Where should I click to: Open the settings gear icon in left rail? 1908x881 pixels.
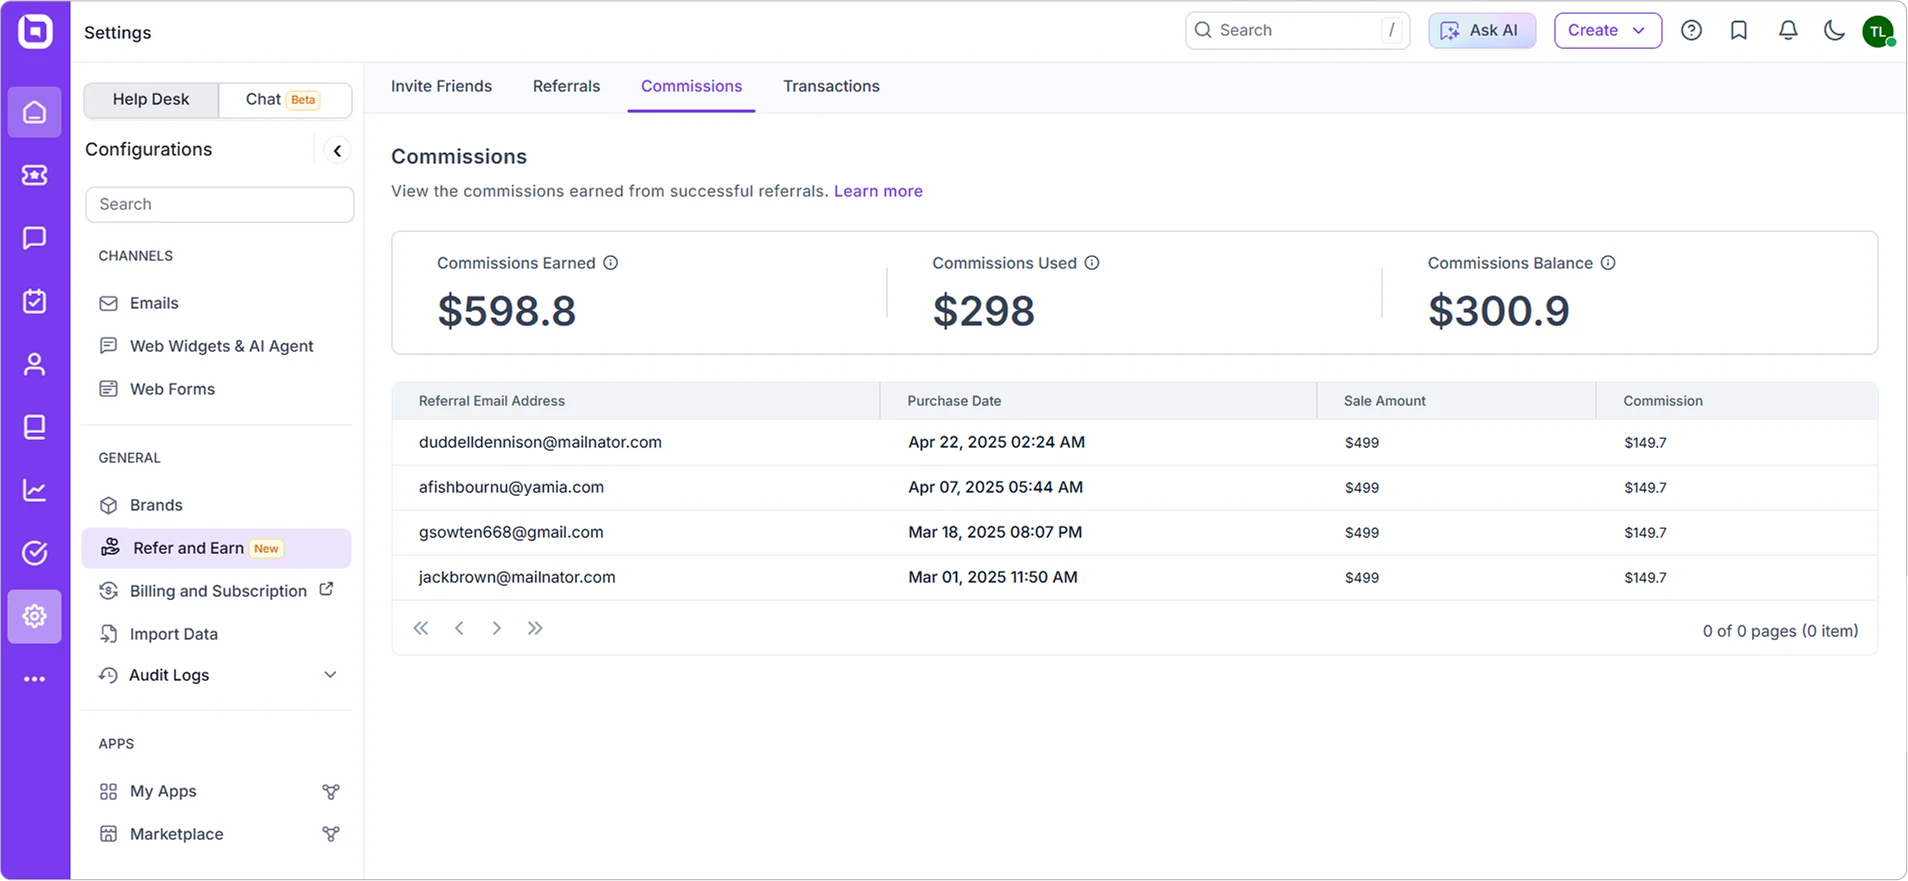[35, 616]
